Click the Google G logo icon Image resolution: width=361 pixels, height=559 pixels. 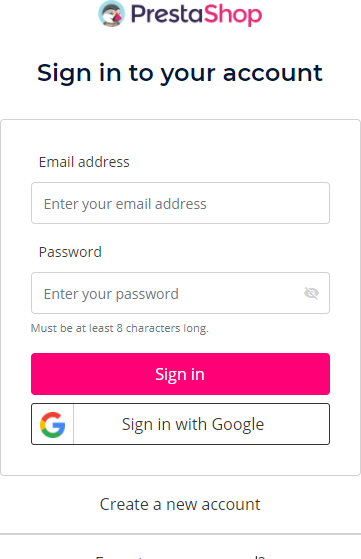(x=52, y=424)
